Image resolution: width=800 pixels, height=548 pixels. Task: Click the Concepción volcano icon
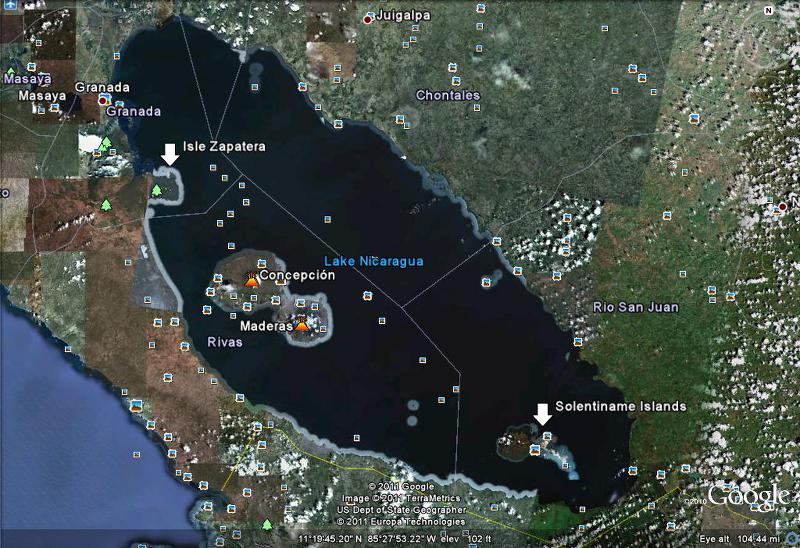(251, 280)
